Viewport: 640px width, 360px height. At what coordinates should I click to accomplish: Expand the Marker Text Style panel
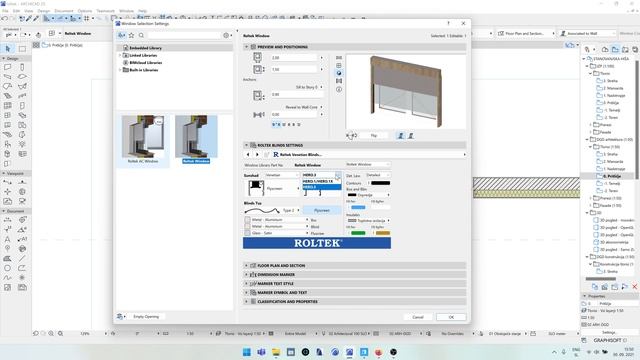[246, 284]
